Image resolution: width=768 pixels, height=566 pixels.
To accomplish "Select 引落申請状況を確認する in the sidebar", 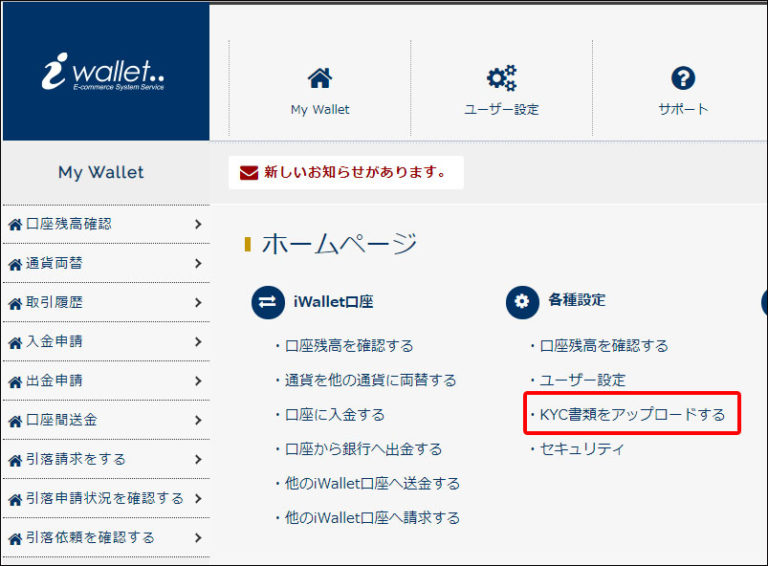I will pos(106,498).
